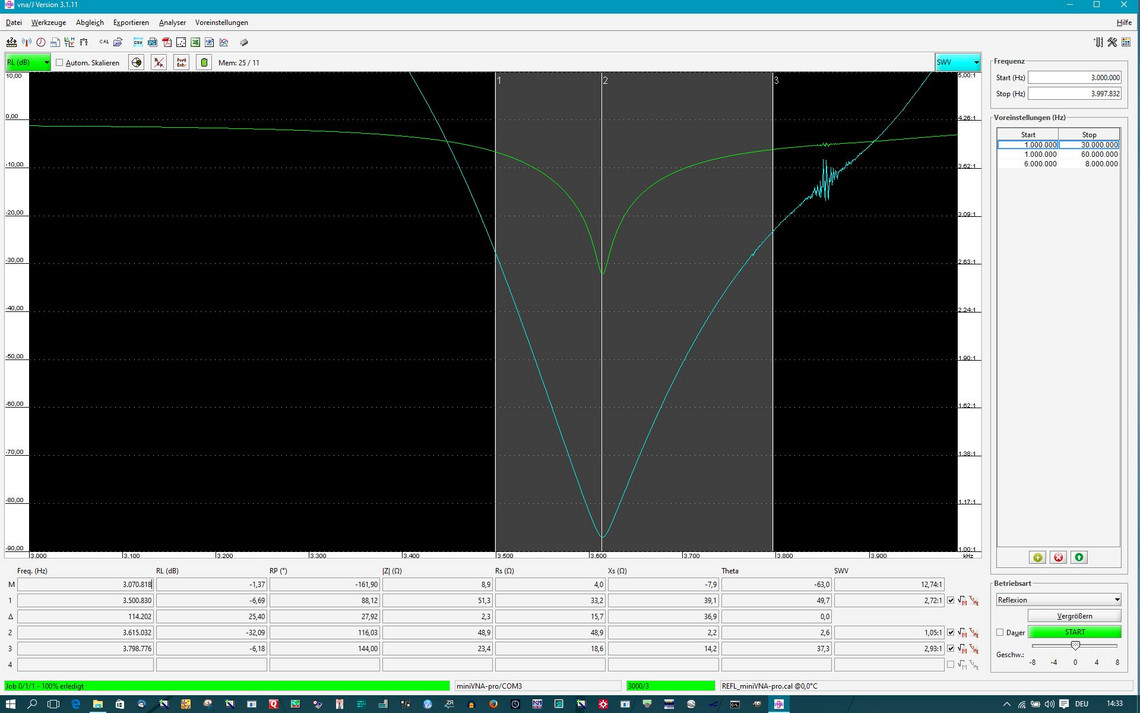Click marker 2 line in the graph

(x=601, y=313)
